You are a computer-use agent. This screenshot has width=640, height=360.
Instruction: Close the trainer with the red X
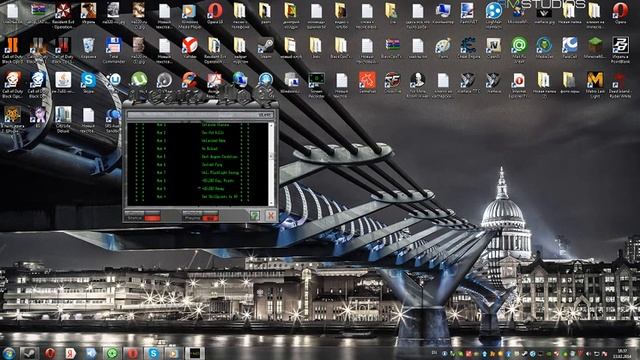270,216
